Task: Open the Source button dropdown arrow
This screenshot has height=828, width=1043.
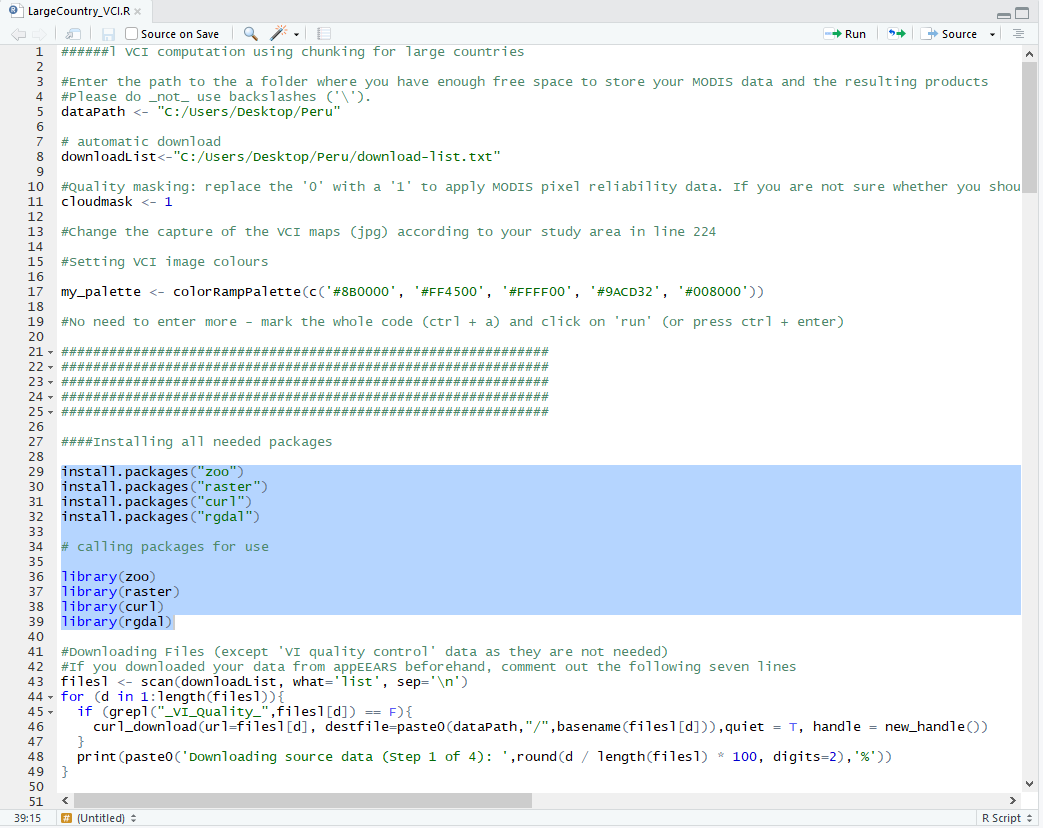Action: [992, 34]
